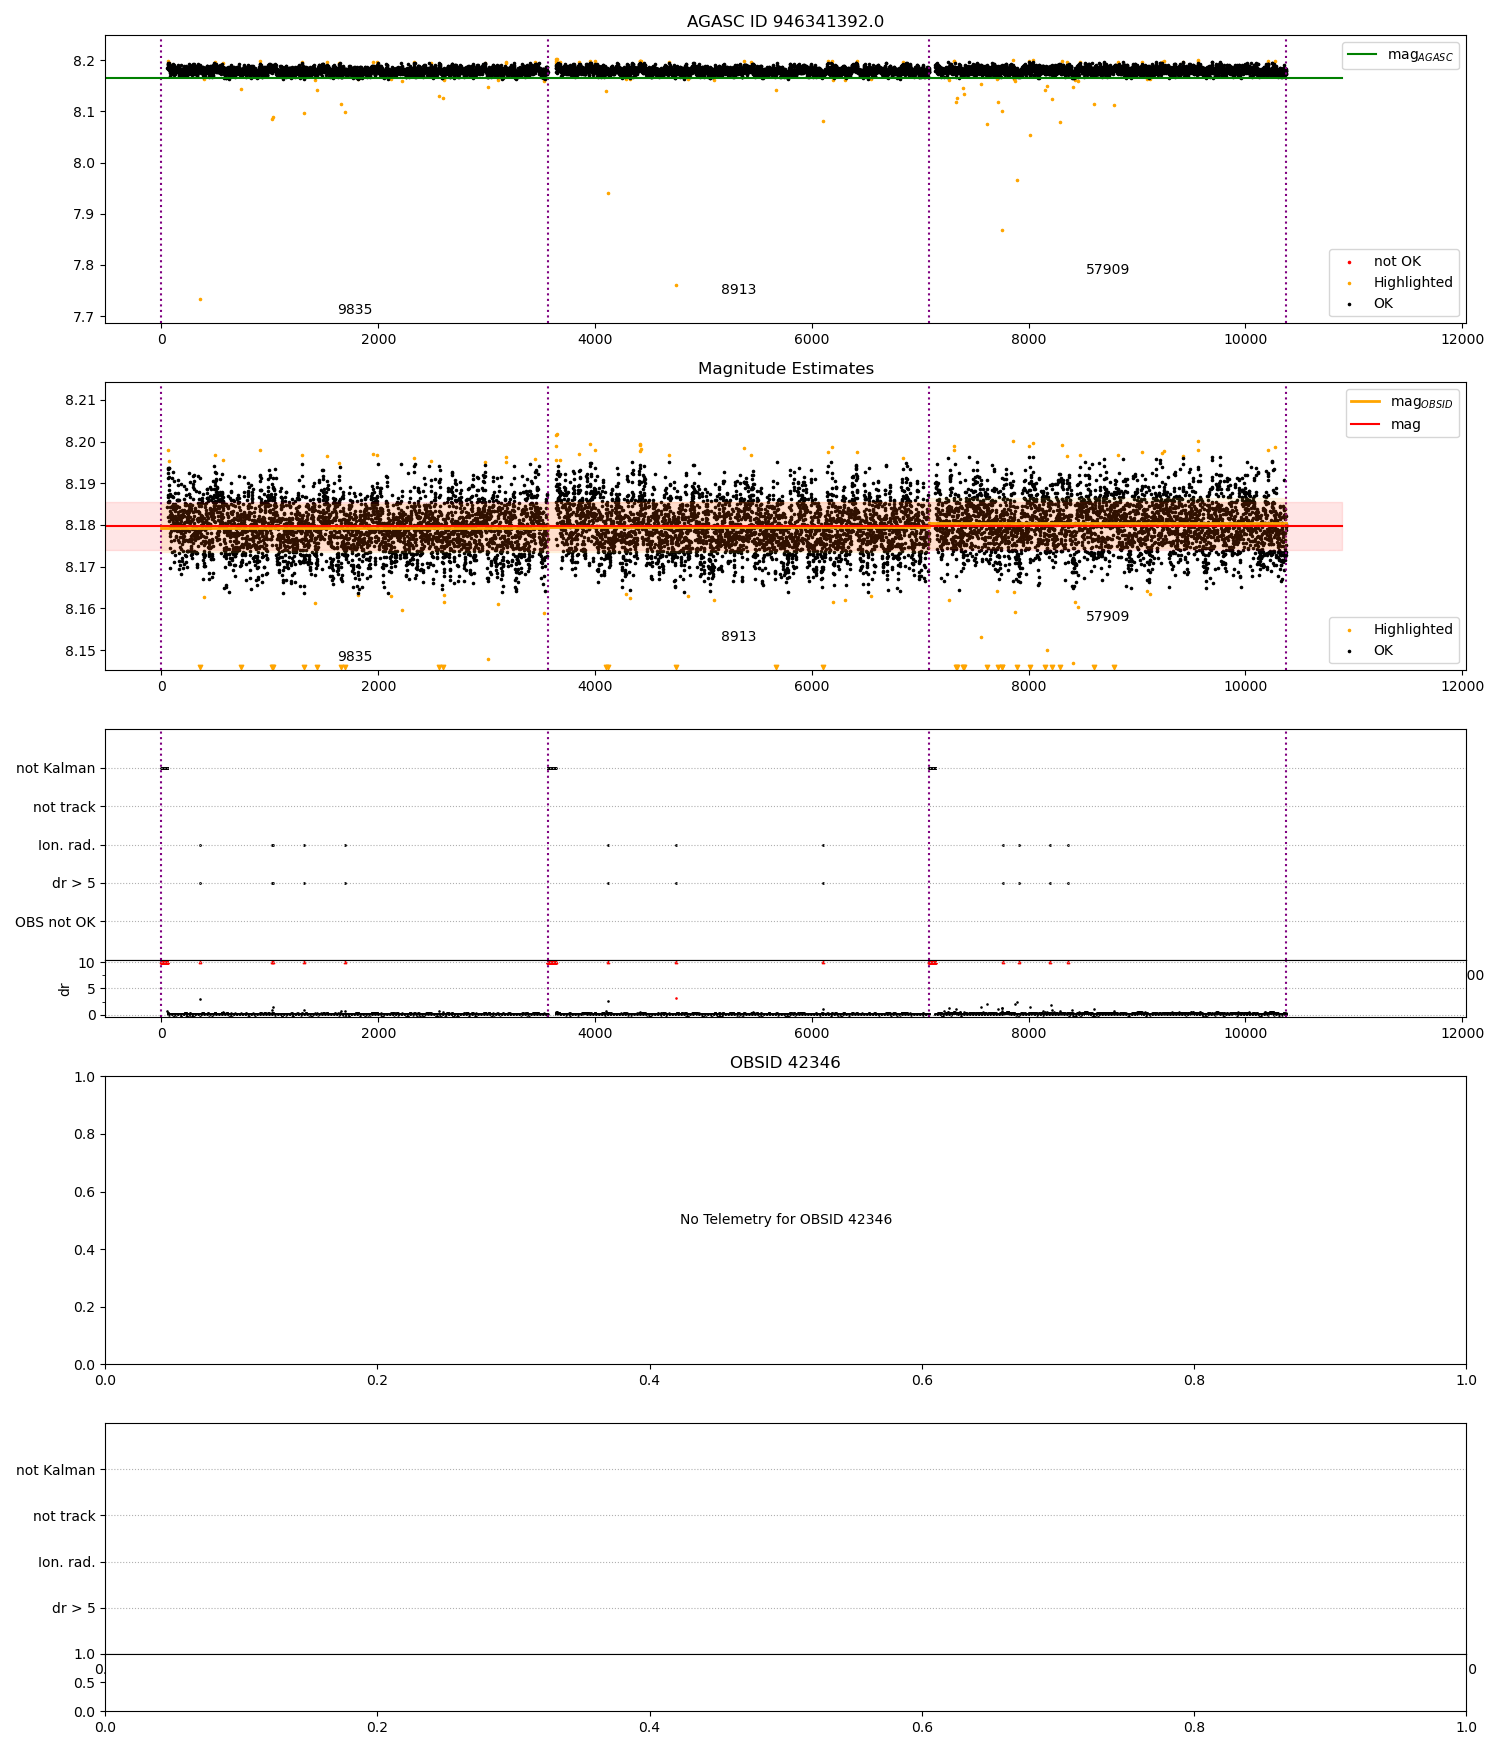
Task: Click the lowest orange outlier near 7.73 in the top plot
Action: pyautogui.click(x=200, y=299)
